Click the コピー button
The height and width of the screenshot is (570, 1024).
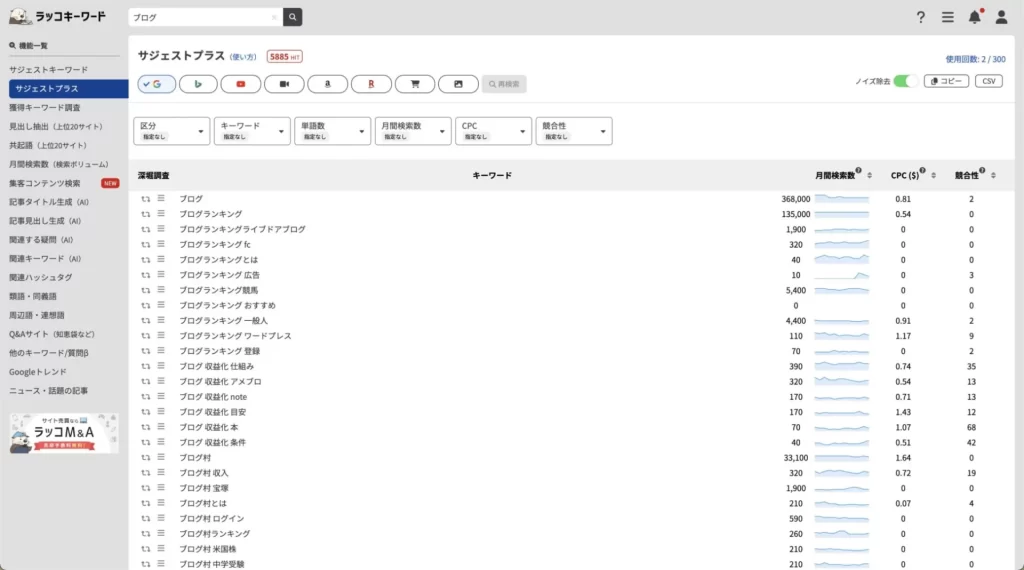point(946,81)
